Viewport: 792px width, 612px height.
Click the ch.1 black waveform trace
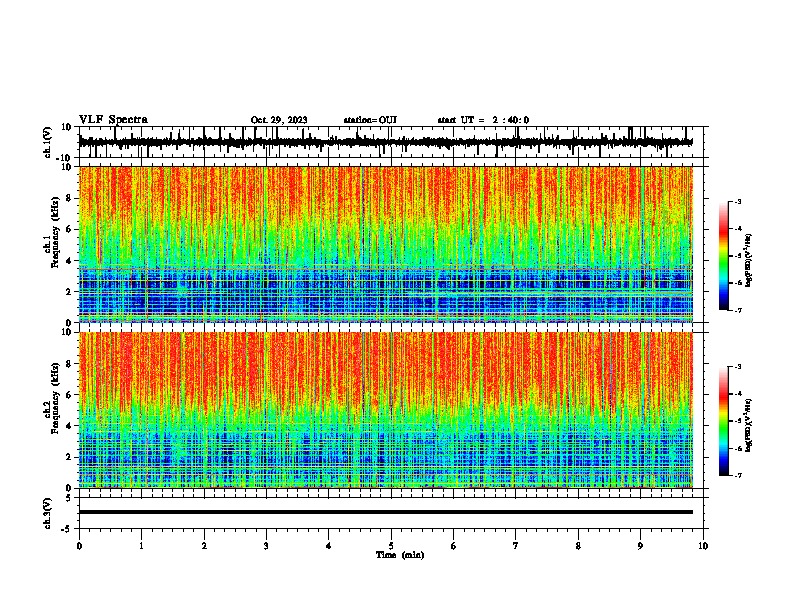pyautogui.click(x=385, y=142)
